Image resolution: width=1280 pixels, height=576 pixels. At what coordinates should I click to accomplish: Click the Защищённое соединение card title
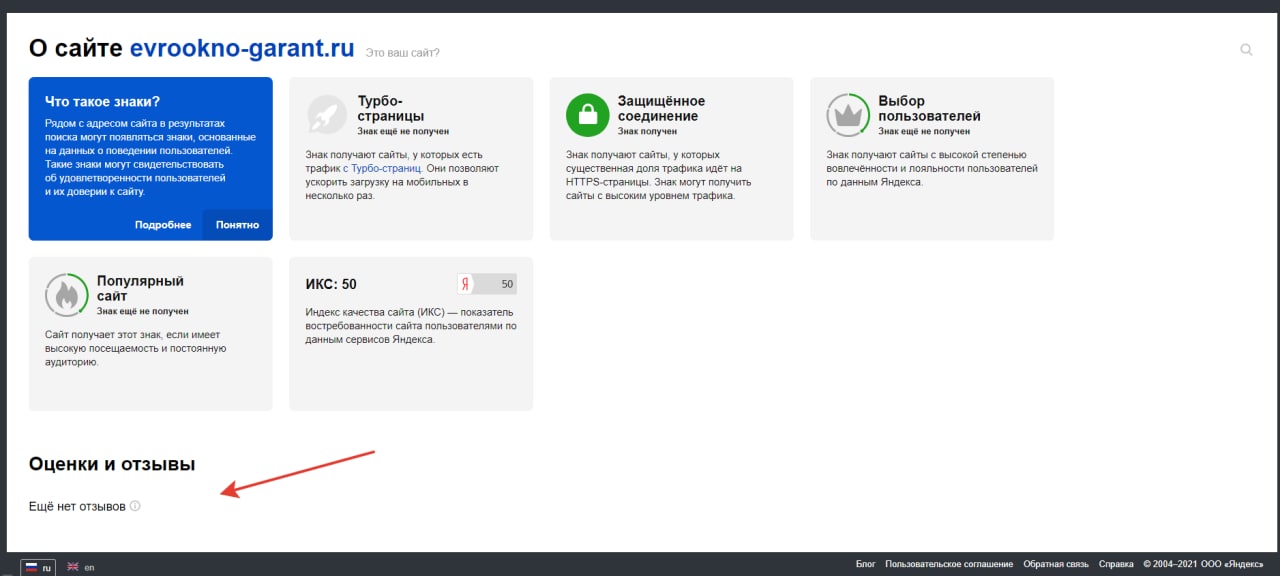point(661,108)
